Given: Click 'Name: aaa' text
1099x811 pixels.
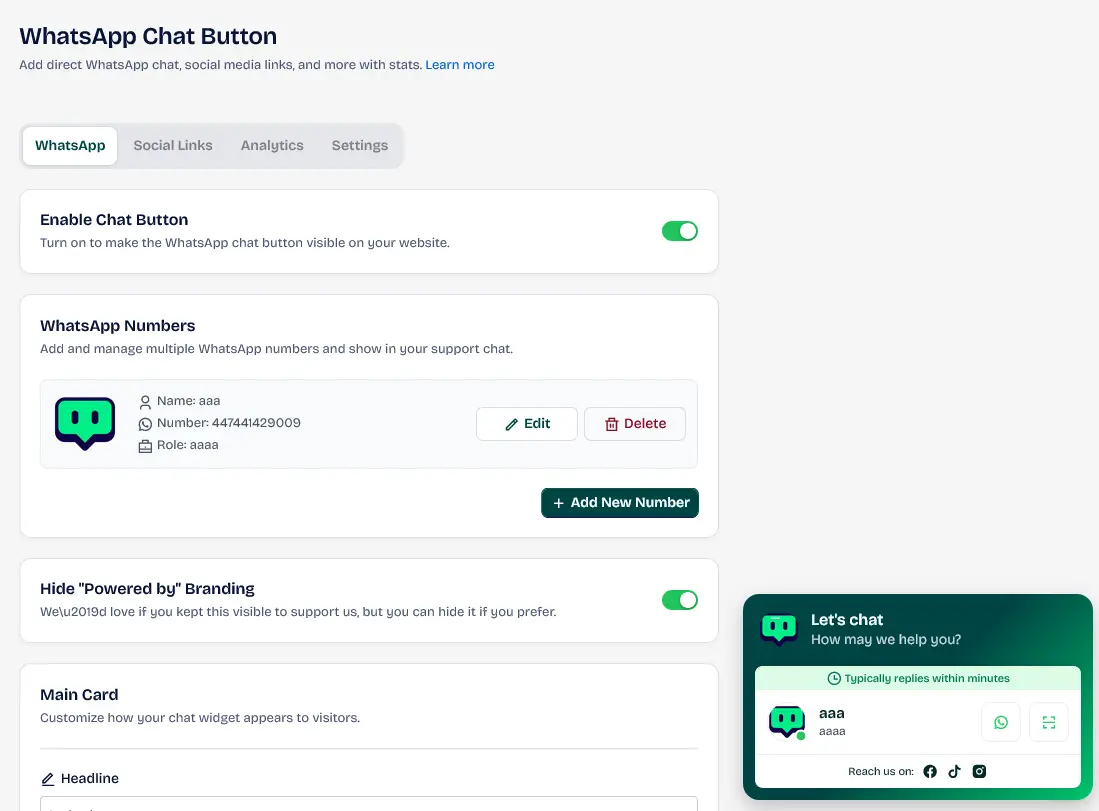Looking at the screenshot, I should [x=189, y=401].
